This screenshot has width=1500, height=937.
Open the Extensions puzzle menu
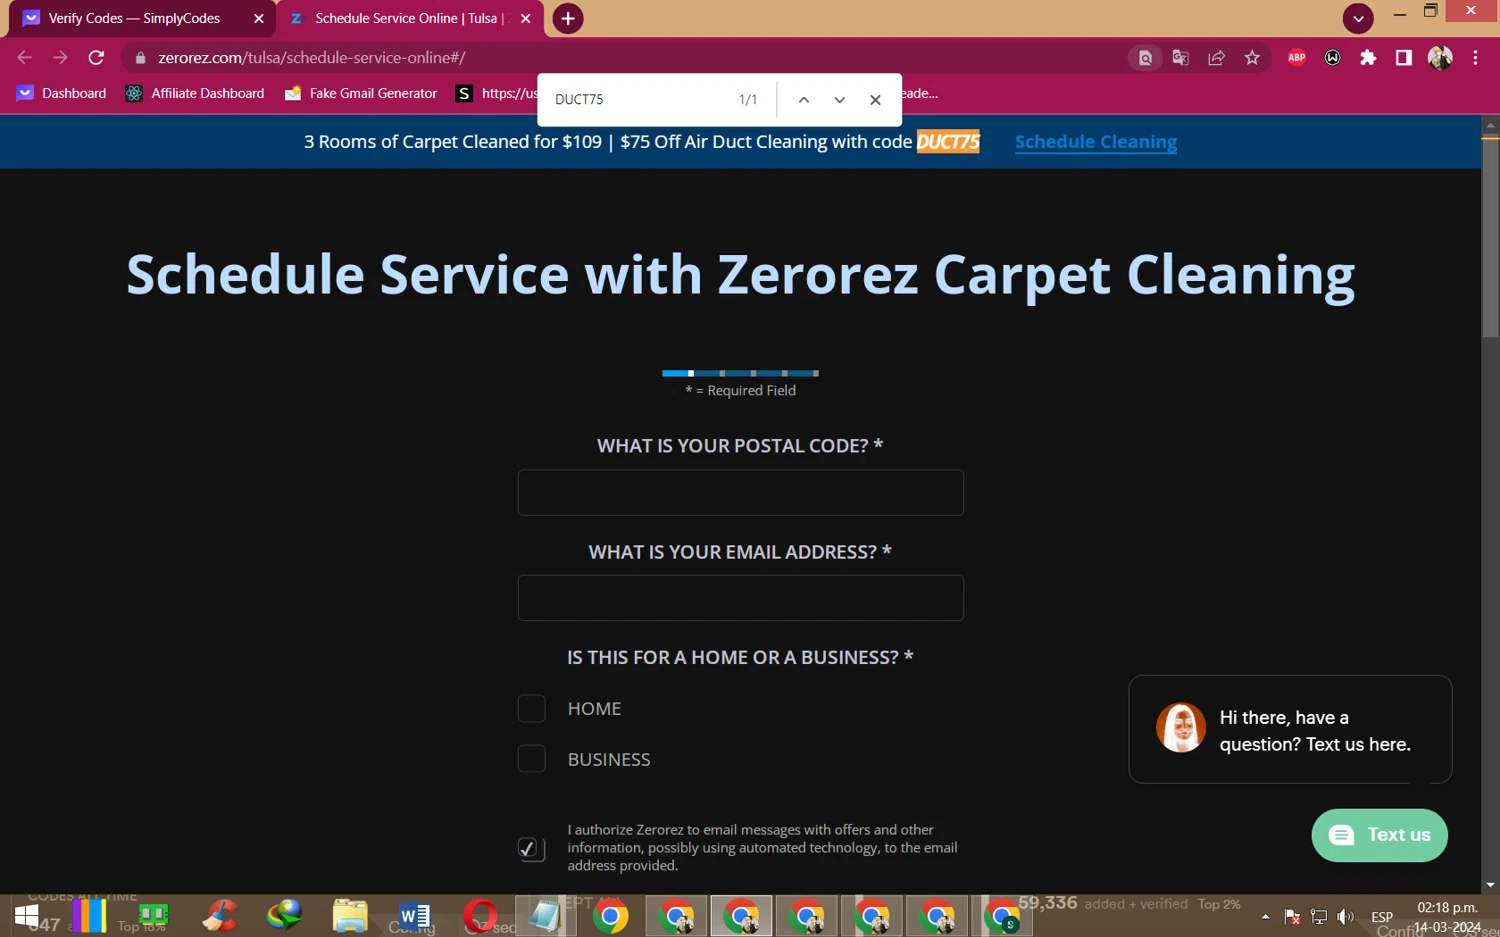1368,58
